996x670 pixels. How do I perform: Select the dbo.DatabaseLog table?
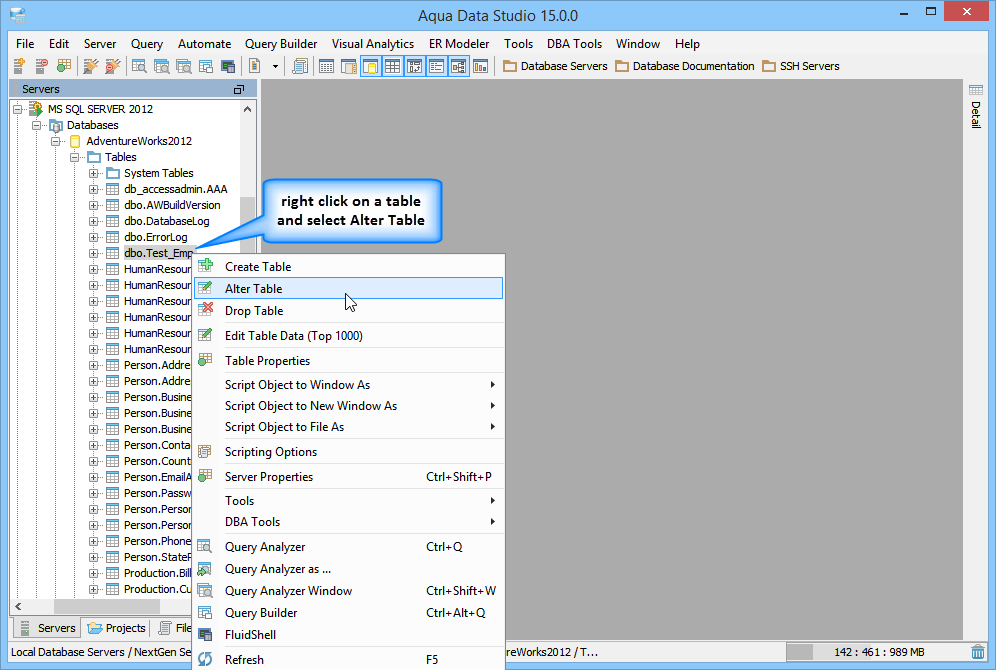click(167, 221)
